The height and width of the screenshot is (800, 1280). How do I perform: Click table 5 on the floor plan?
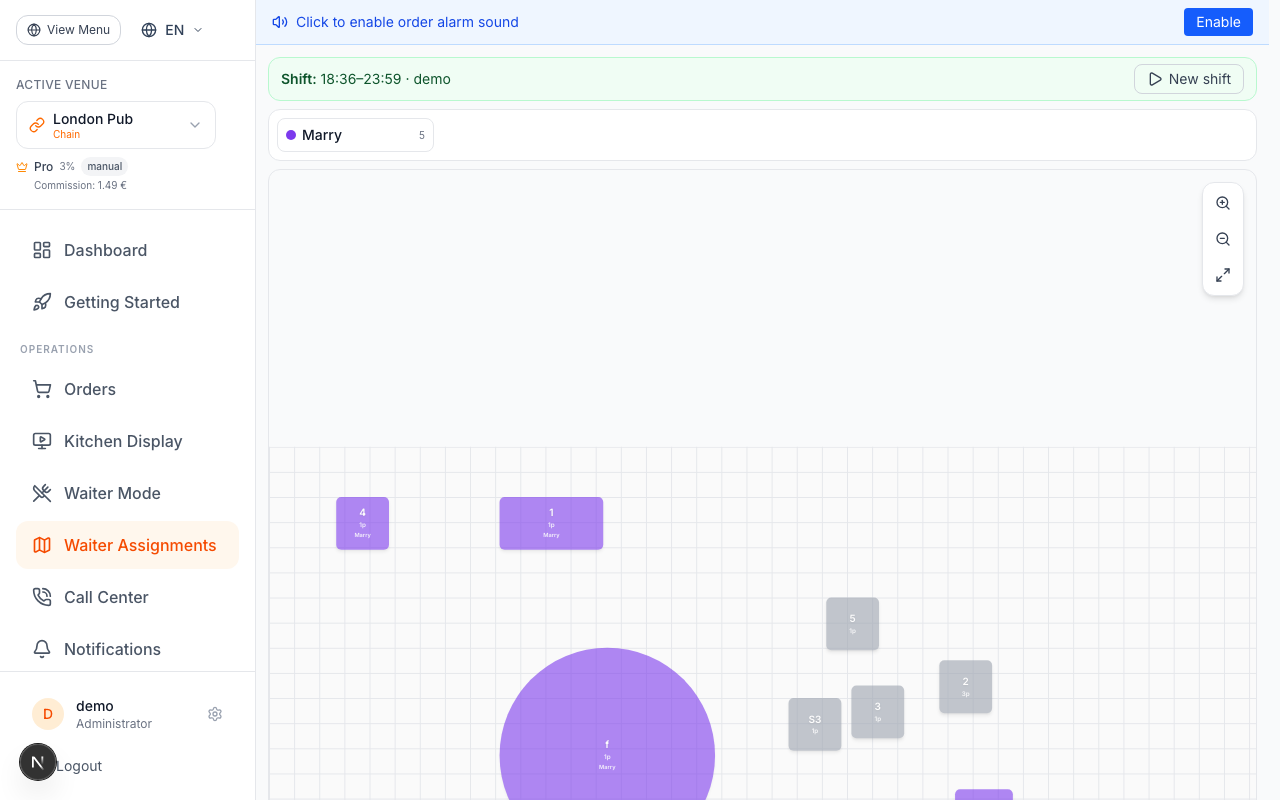852,623
